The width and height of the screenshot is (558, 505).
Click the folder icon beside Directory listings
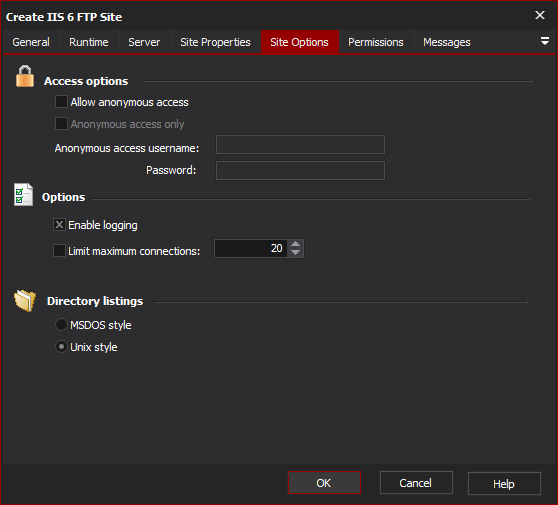point(25,300)
